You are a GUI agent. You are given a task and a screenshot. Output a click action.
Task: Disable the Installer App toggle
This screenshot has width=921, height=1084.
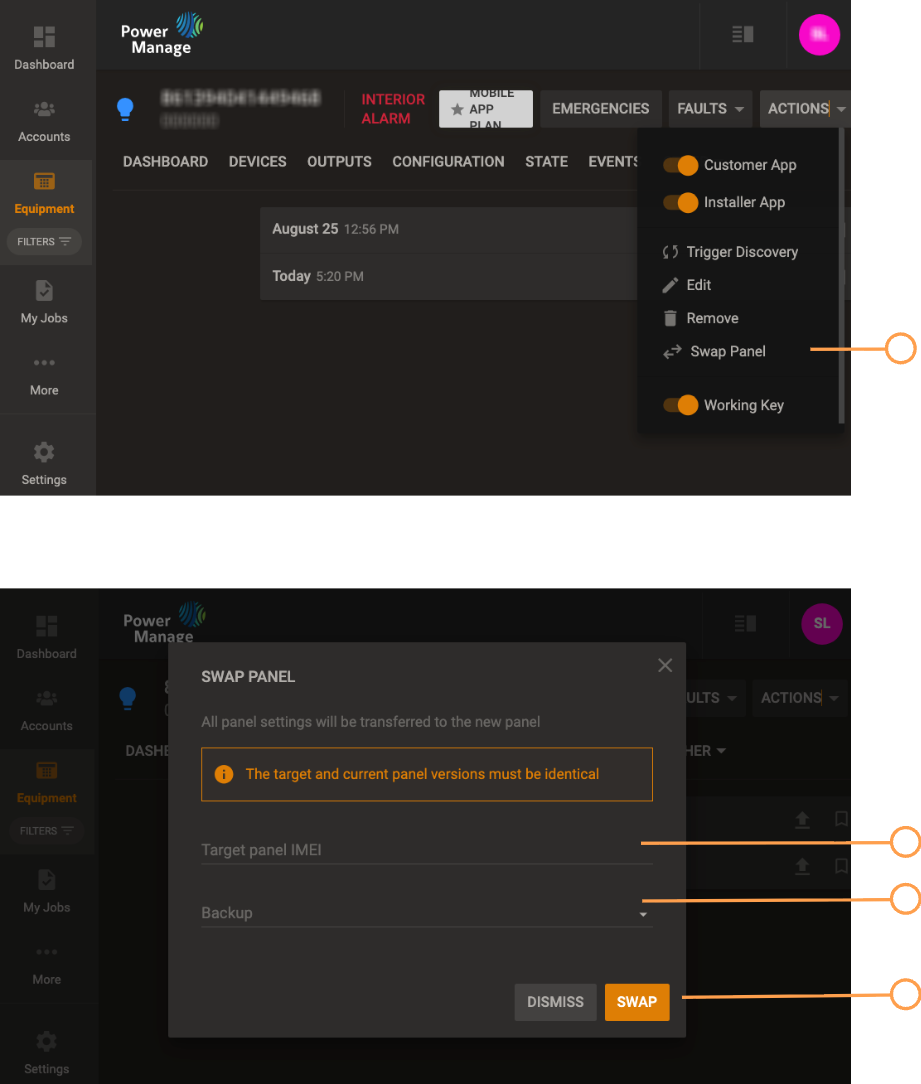[x=680, y=202]
